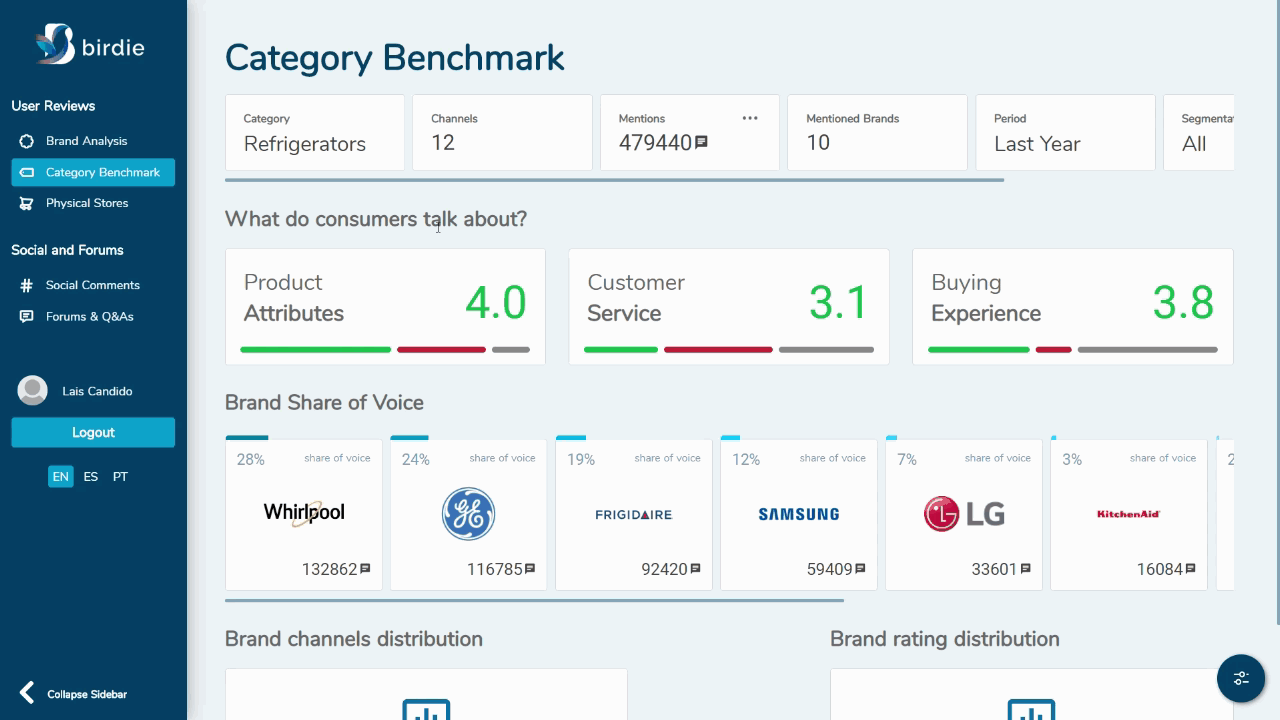
Task: Click comment icon beside Frigidaire's 92420
Action: tap(695, 569)
